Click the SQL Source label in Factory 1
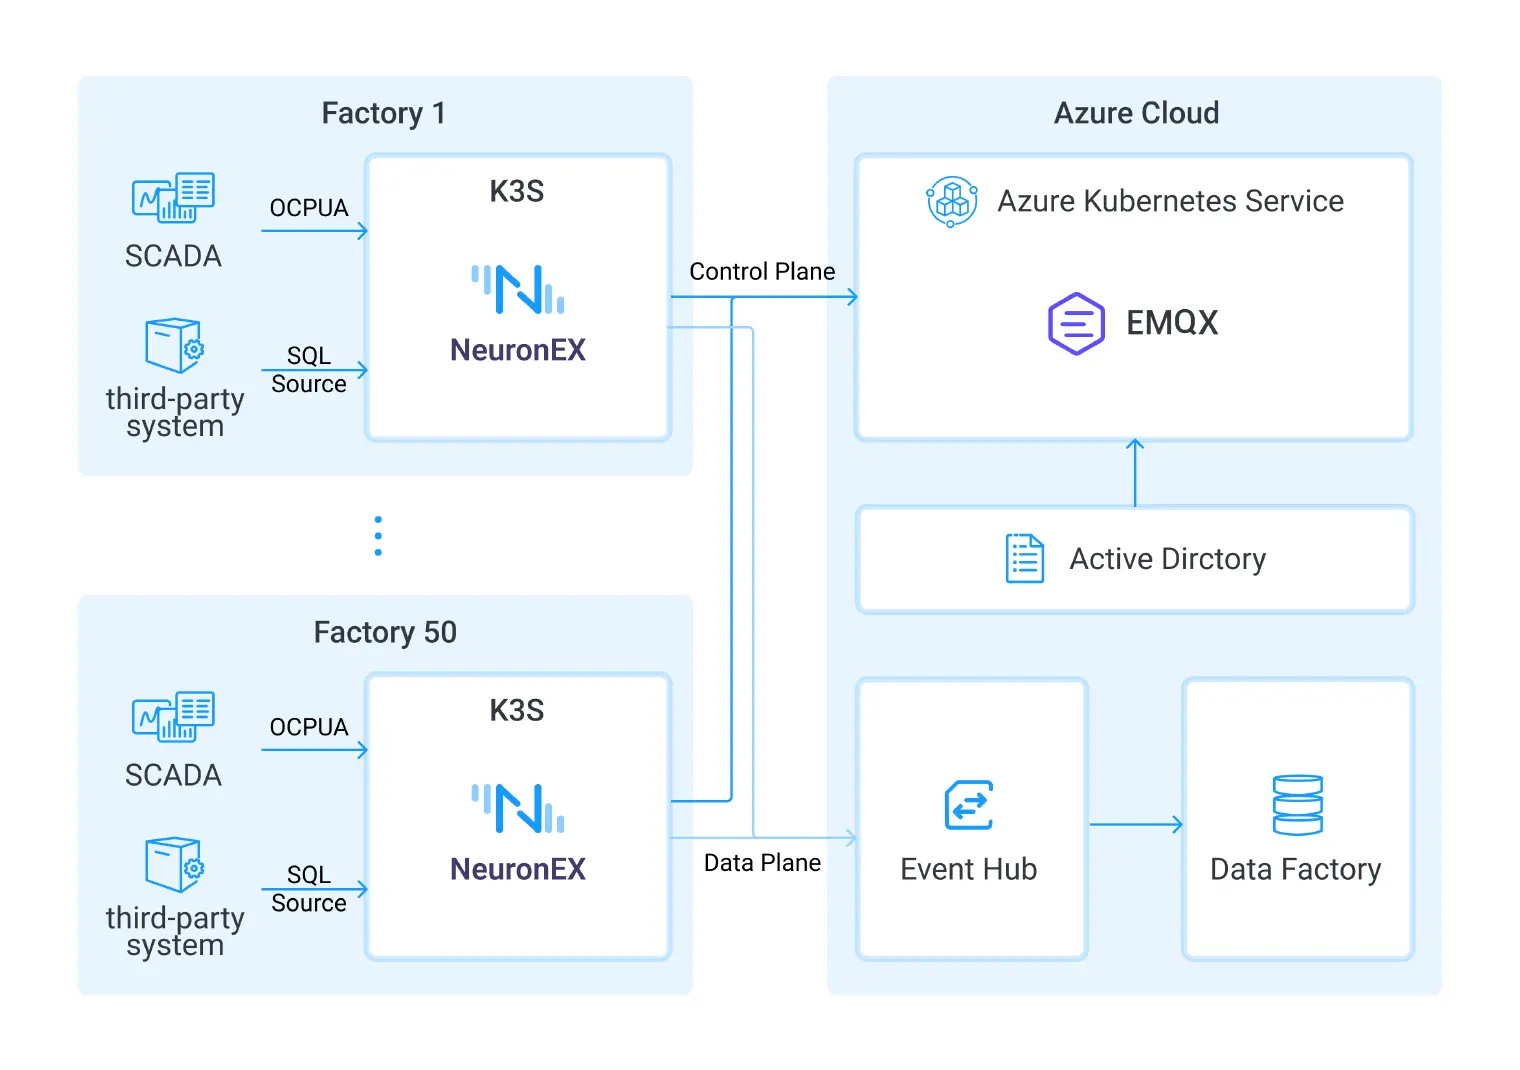Image resolution: width=1520 pixels, height=1070 pixels. (x=309, y=370)
